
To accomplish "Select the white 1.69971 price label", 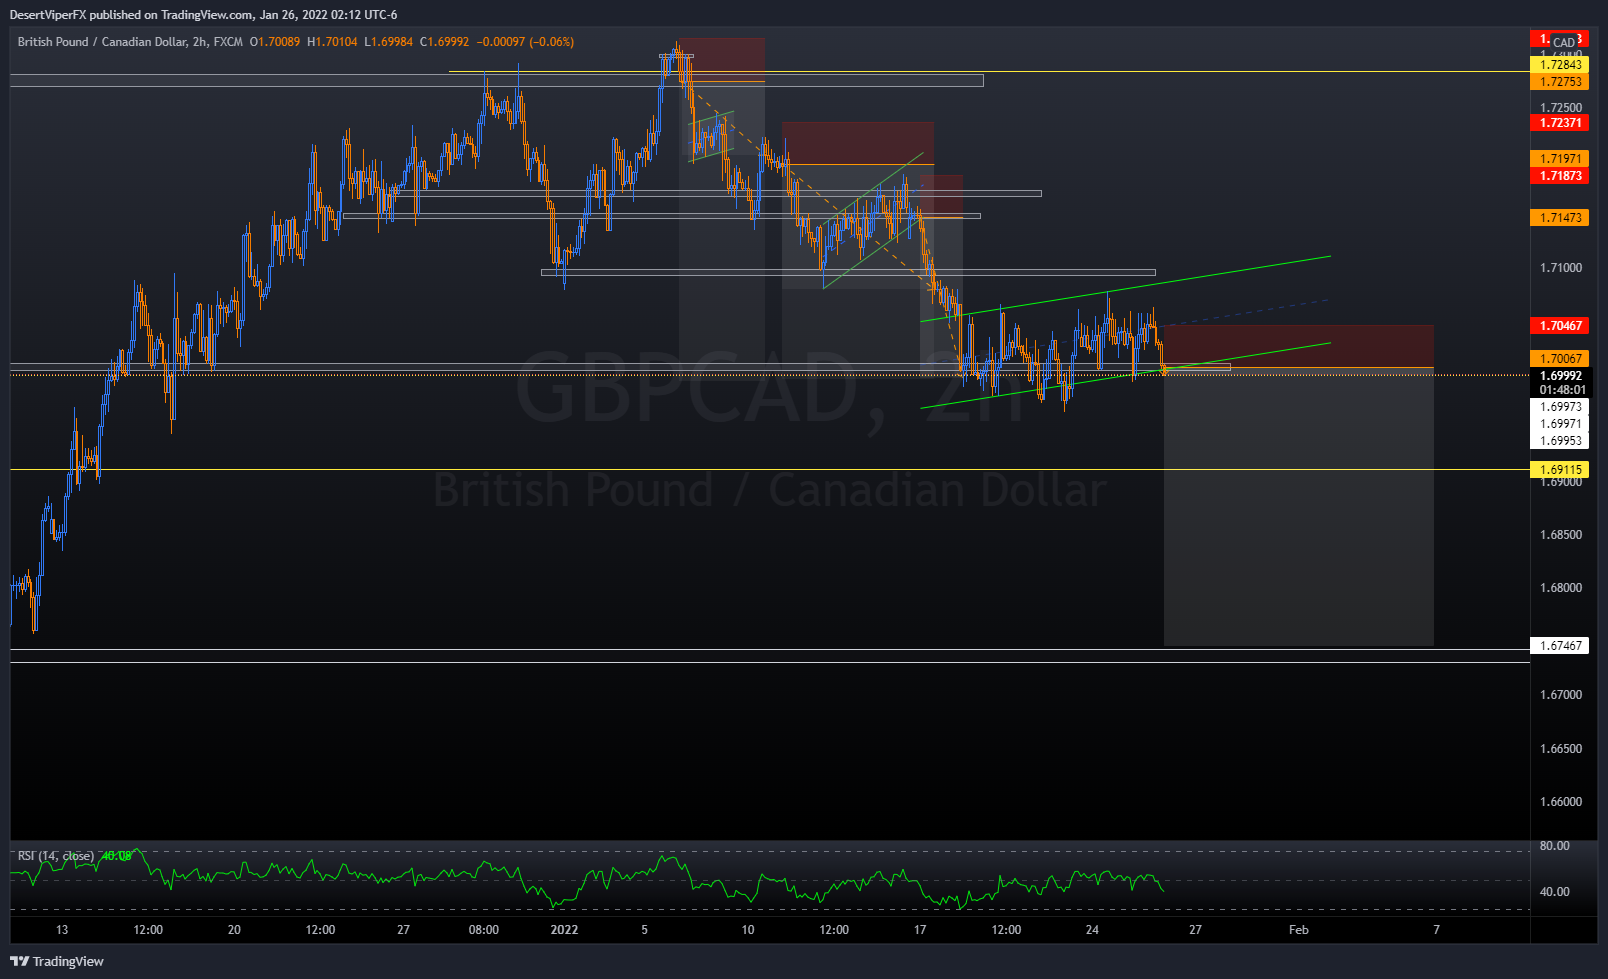I will 1560,424.
